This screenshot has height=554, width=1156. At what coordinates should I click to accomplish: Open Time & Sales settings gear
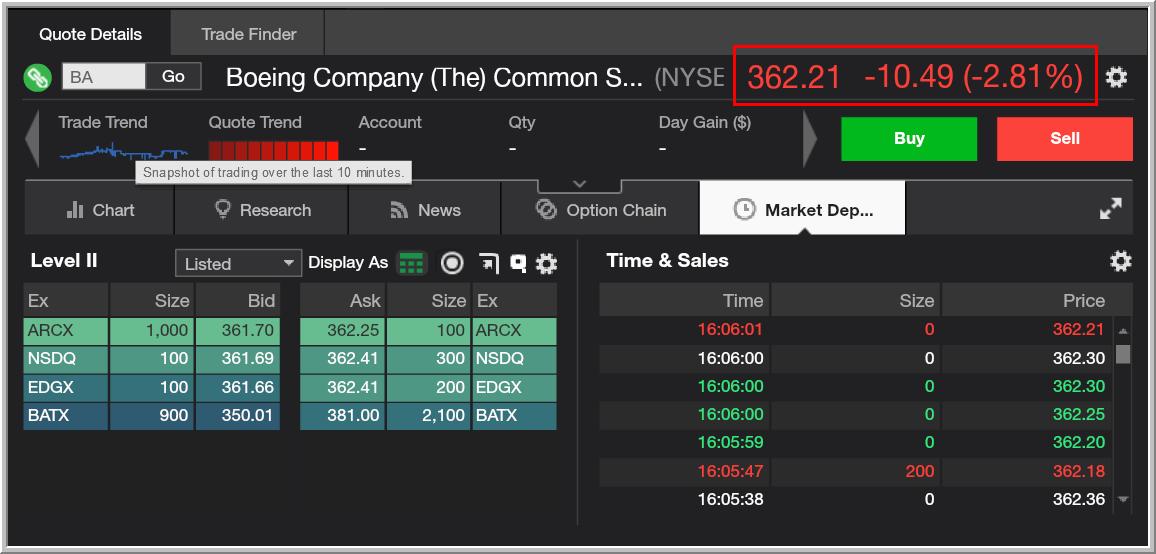point(1120,260)
